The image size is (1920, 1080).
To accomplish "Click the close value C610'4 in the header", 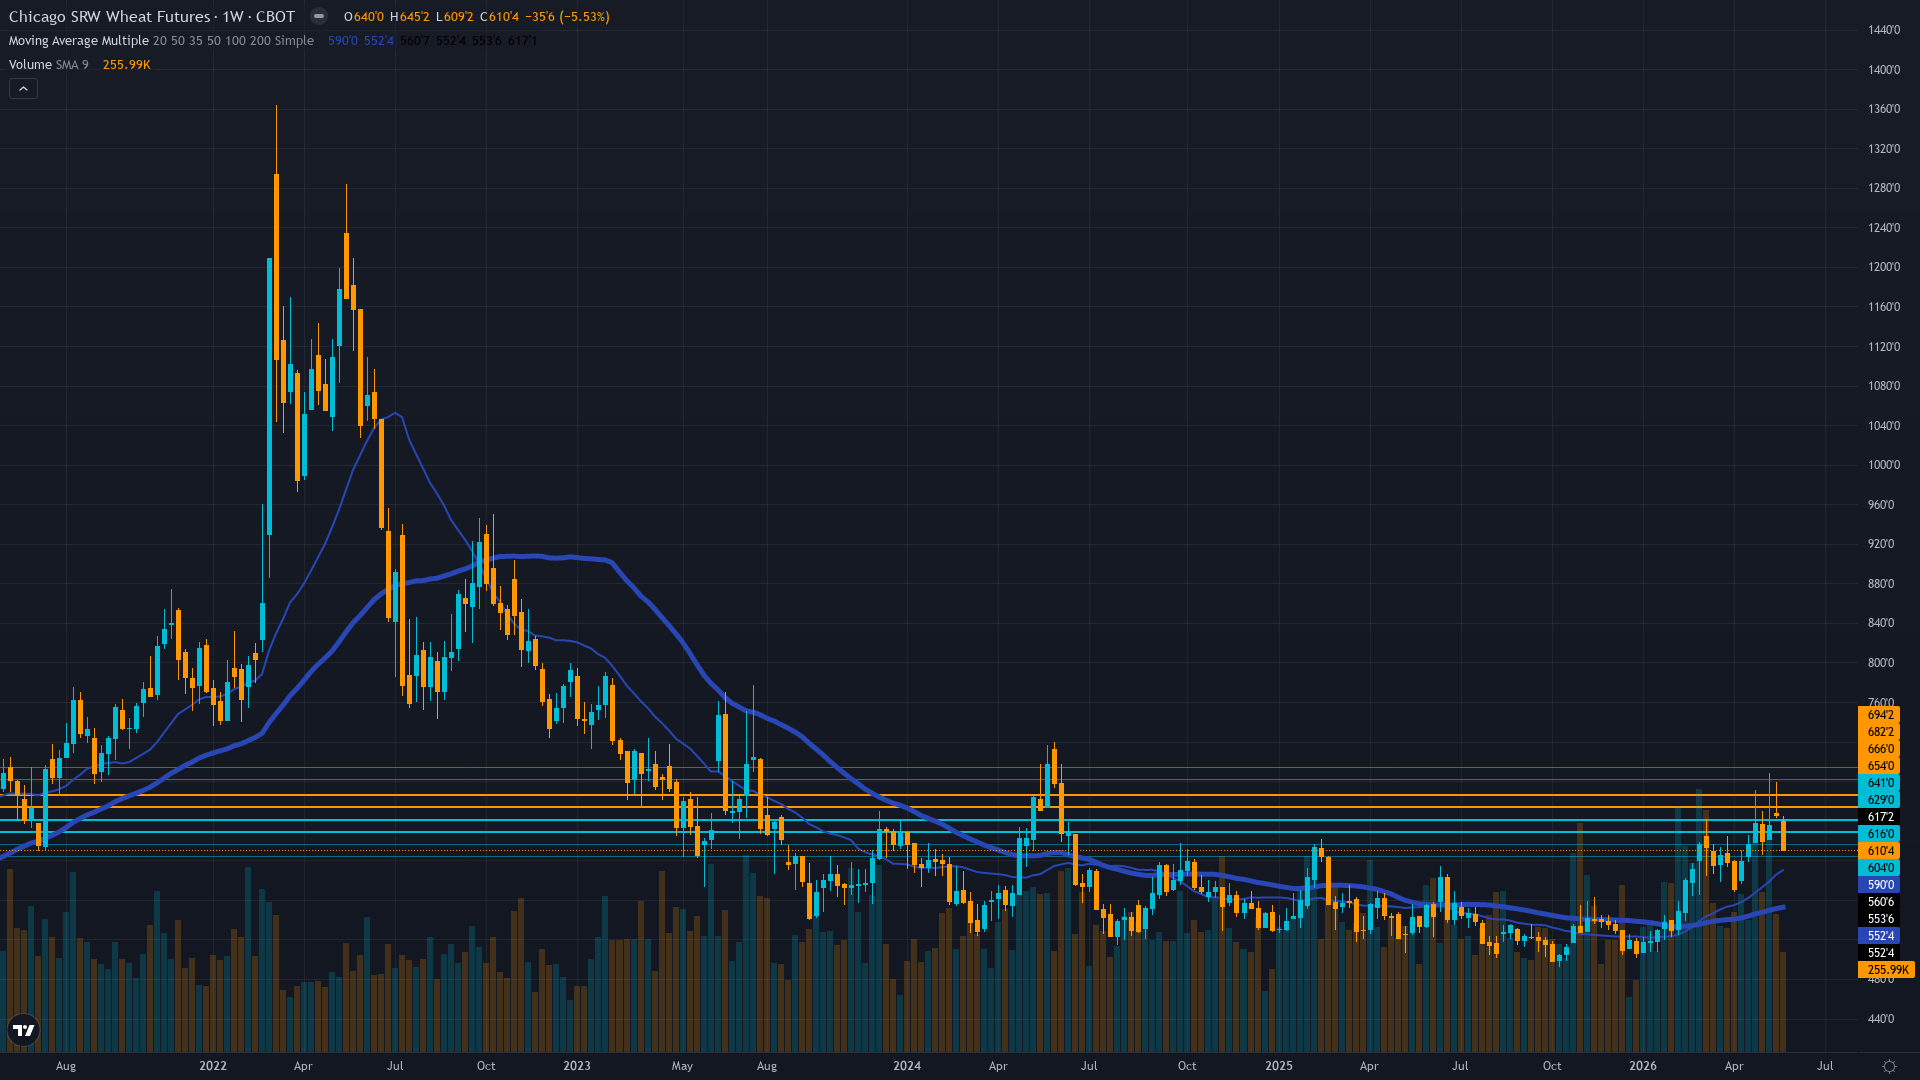I will tap(499, 17).
